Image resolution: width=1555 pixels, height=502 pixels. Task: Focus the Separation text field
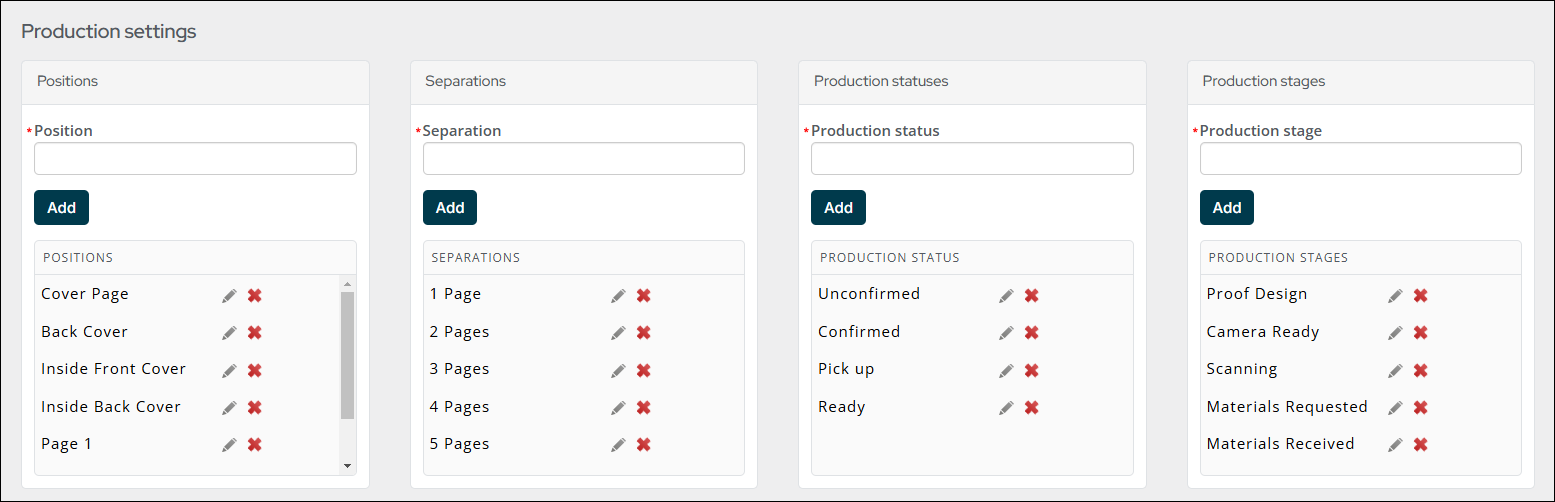point(584,158)
